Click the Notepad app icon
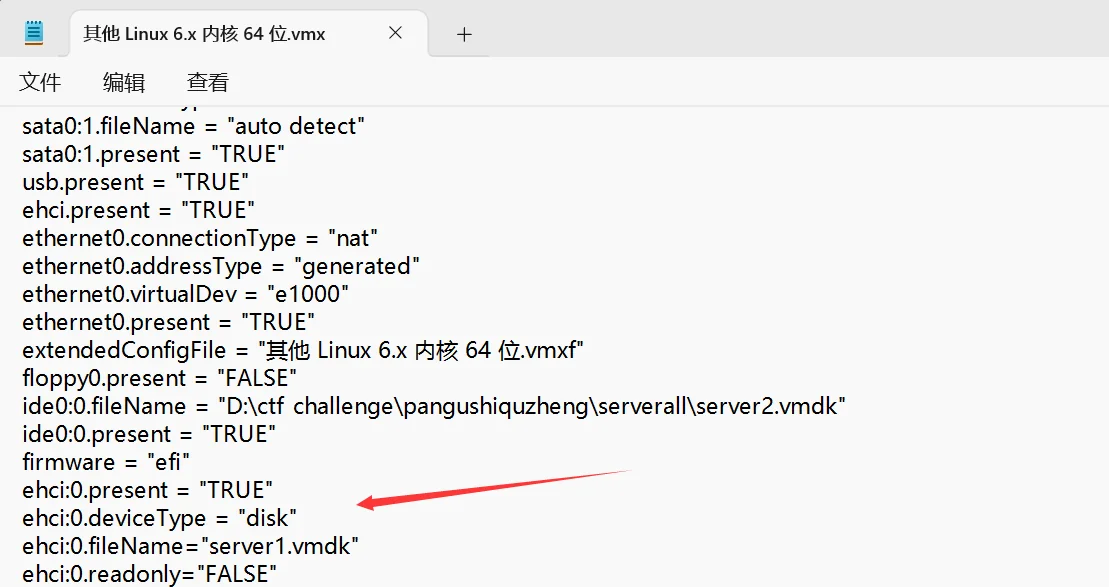 click(x=33, y=33)
